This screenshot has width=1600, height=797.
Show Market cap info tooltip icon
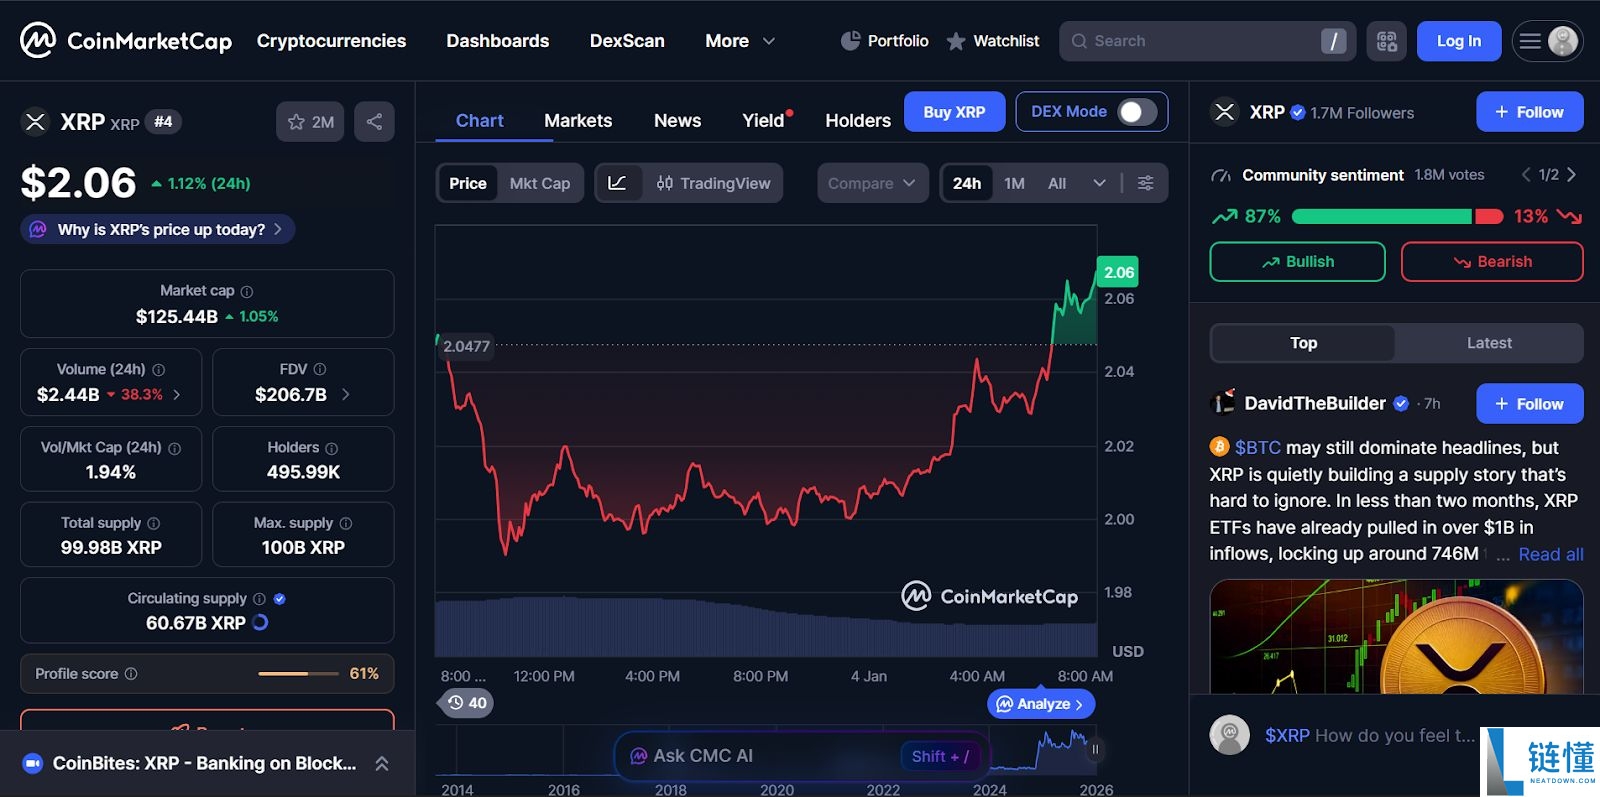pyautogui.click(x=247, y=291)
